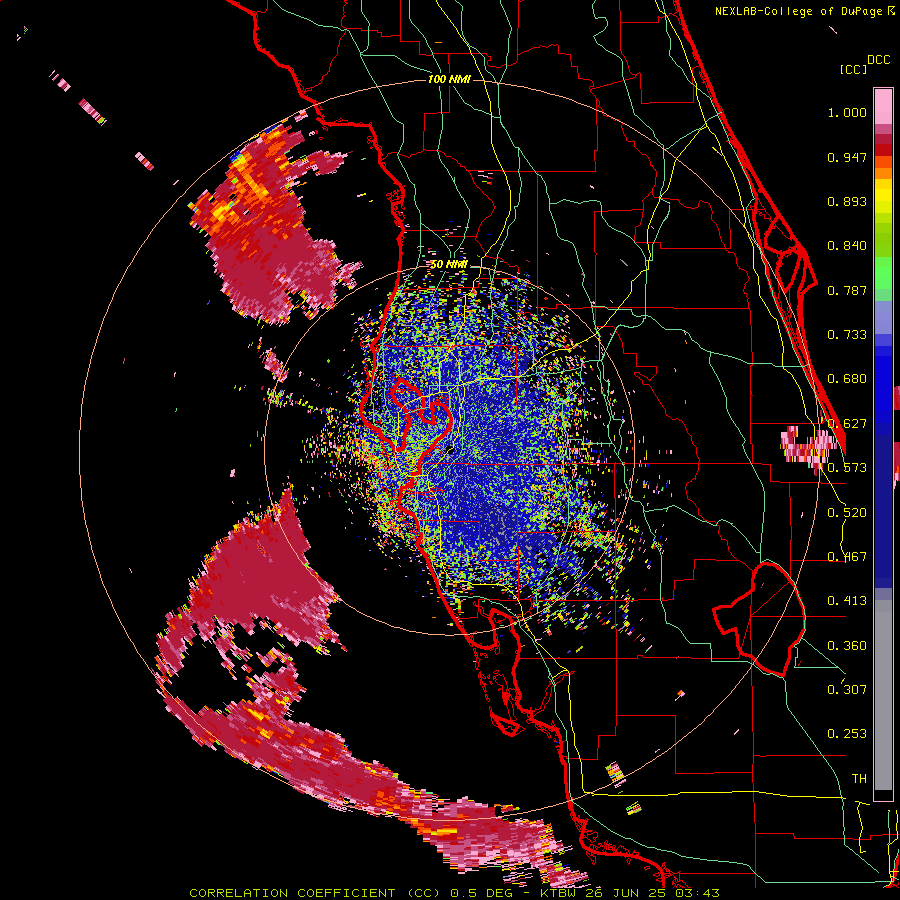Viewport: 900px width, 900px height.
Task: Click the KTBW station identifier
Action: 560,893
